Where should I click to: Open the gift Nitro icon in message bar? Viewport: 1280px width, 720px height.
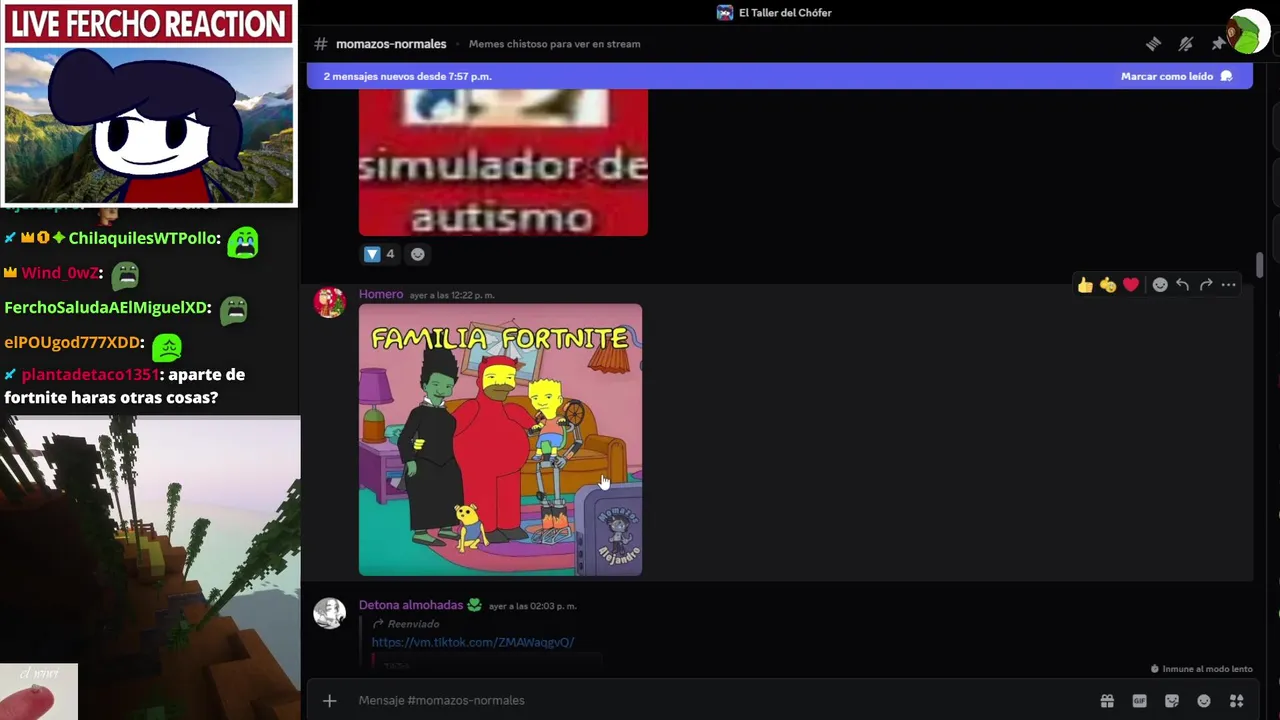(x=1107, y=701)
